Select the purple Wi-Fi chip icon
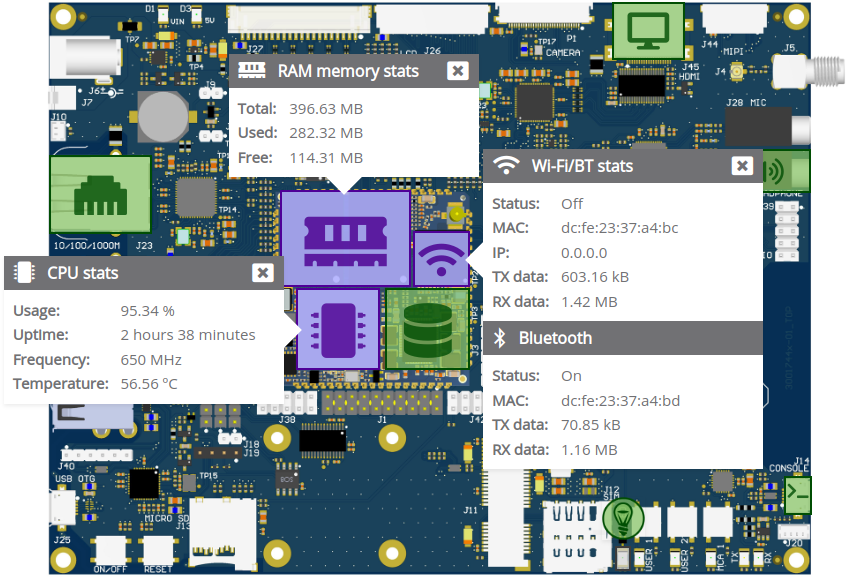Image resolution: width=848 pixels, height=579 pixels. pyautogui.click(x=441, y=259)
